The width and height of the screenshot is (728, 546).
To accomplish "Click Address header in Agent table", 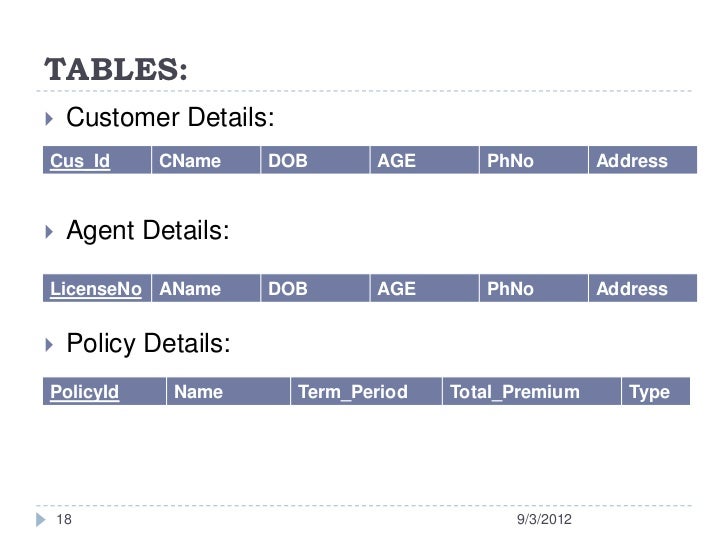I will (643, 288).
